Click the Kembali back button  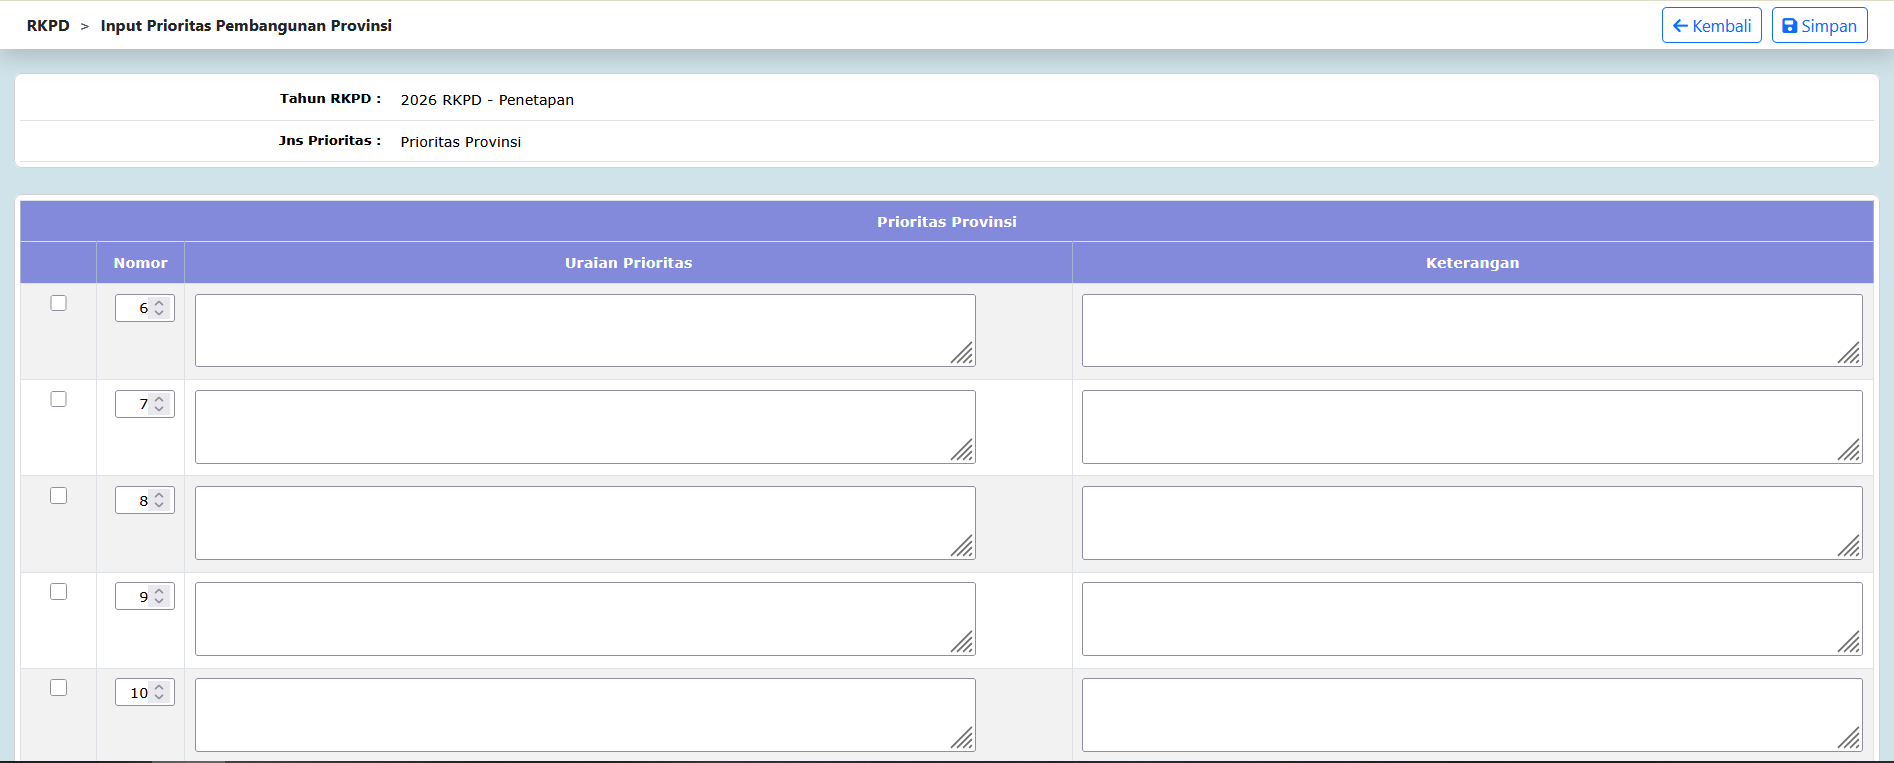point(1711,26)
